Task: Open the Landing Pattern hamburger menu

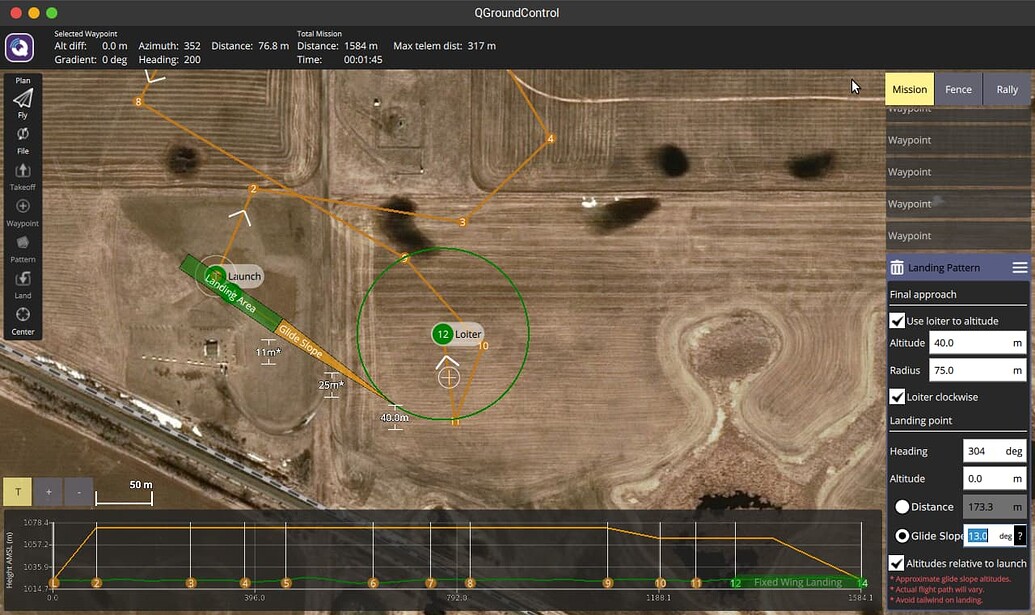Action: pos(1019,268)
